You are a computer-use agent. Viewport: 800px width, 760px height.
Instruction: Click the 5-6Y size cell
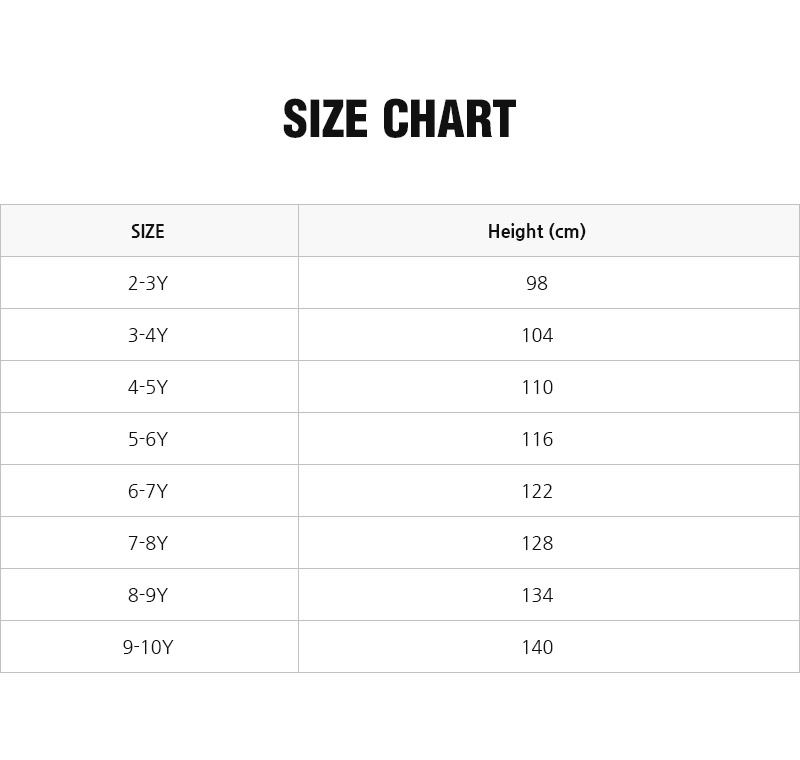tap(148, 439)
